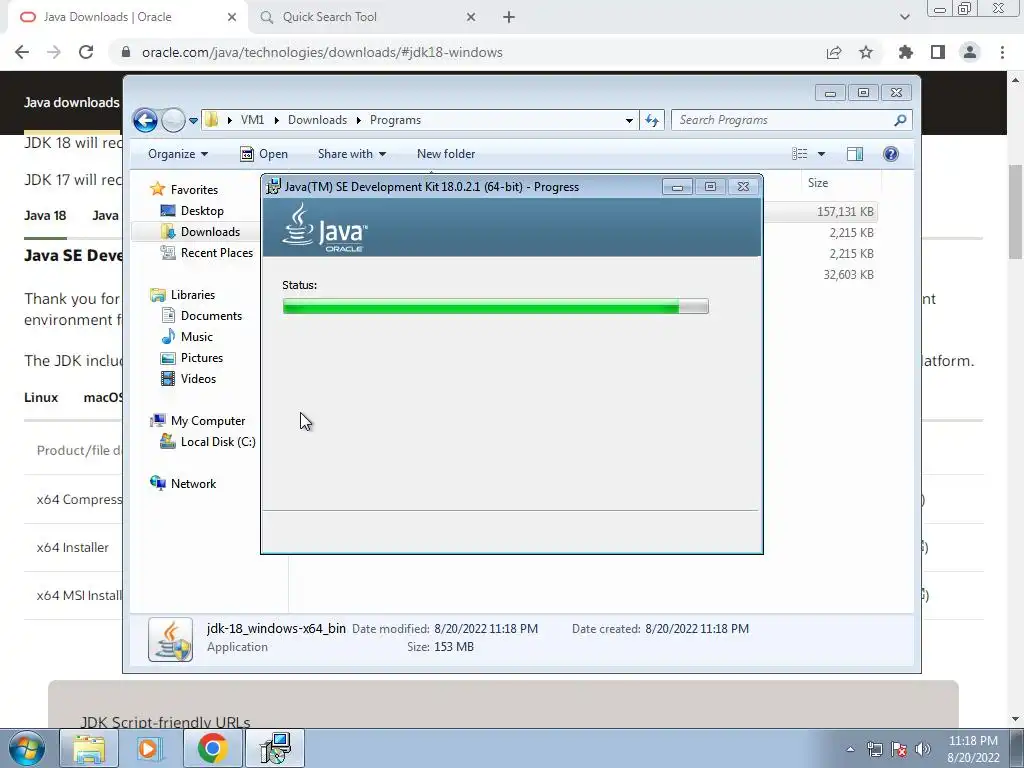Click the Chrome tab search chevron
Image resolution: width=1024 pixels, height=768 pixels.
[904, 17]
